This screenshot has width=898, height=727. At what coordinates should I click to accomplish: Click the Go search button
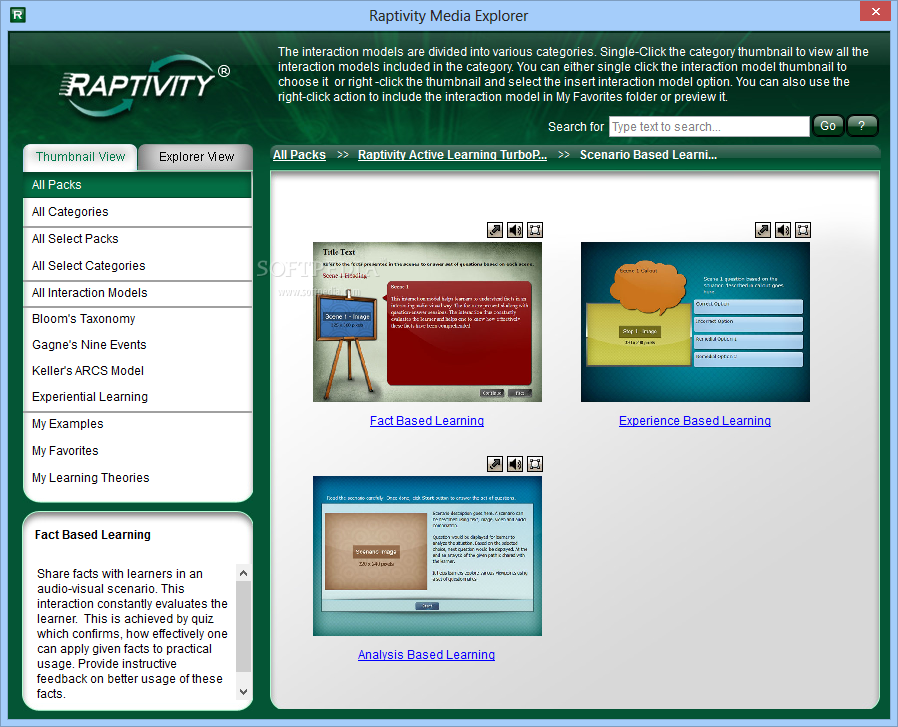[x=828, y=126]
